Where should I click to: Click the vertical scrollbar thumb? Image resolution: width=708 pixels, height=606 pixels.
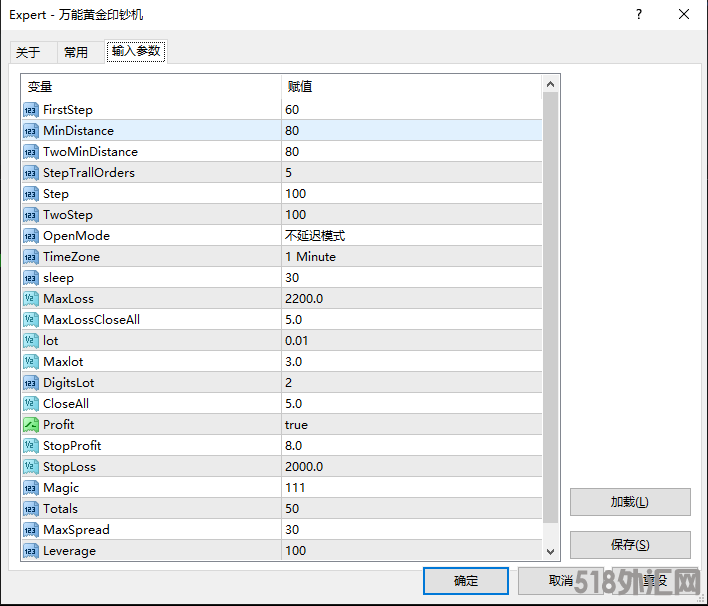point(550,307)
